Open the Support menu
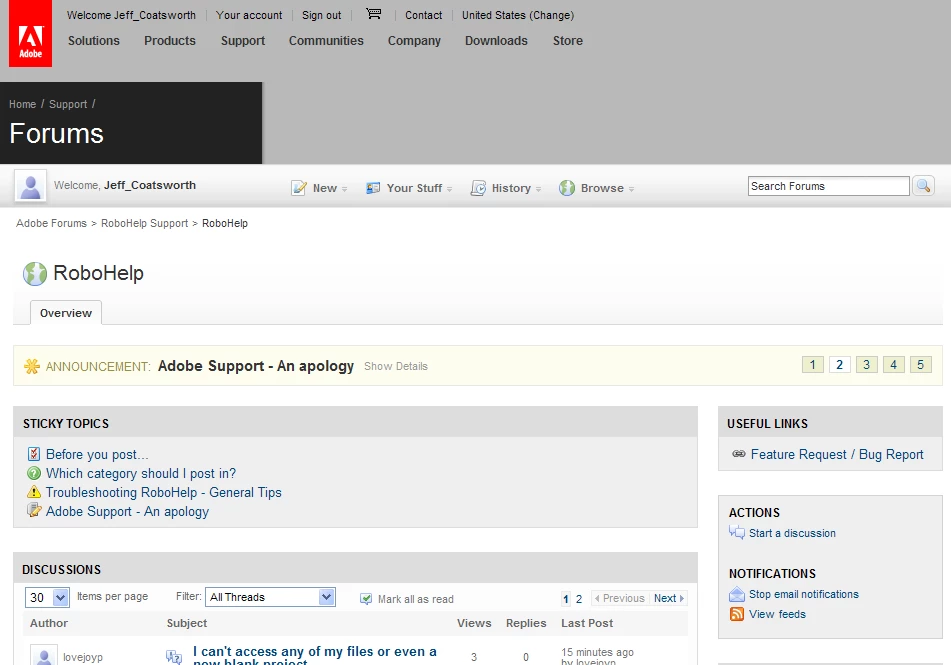Screen dimensions: 951x665 243,41
